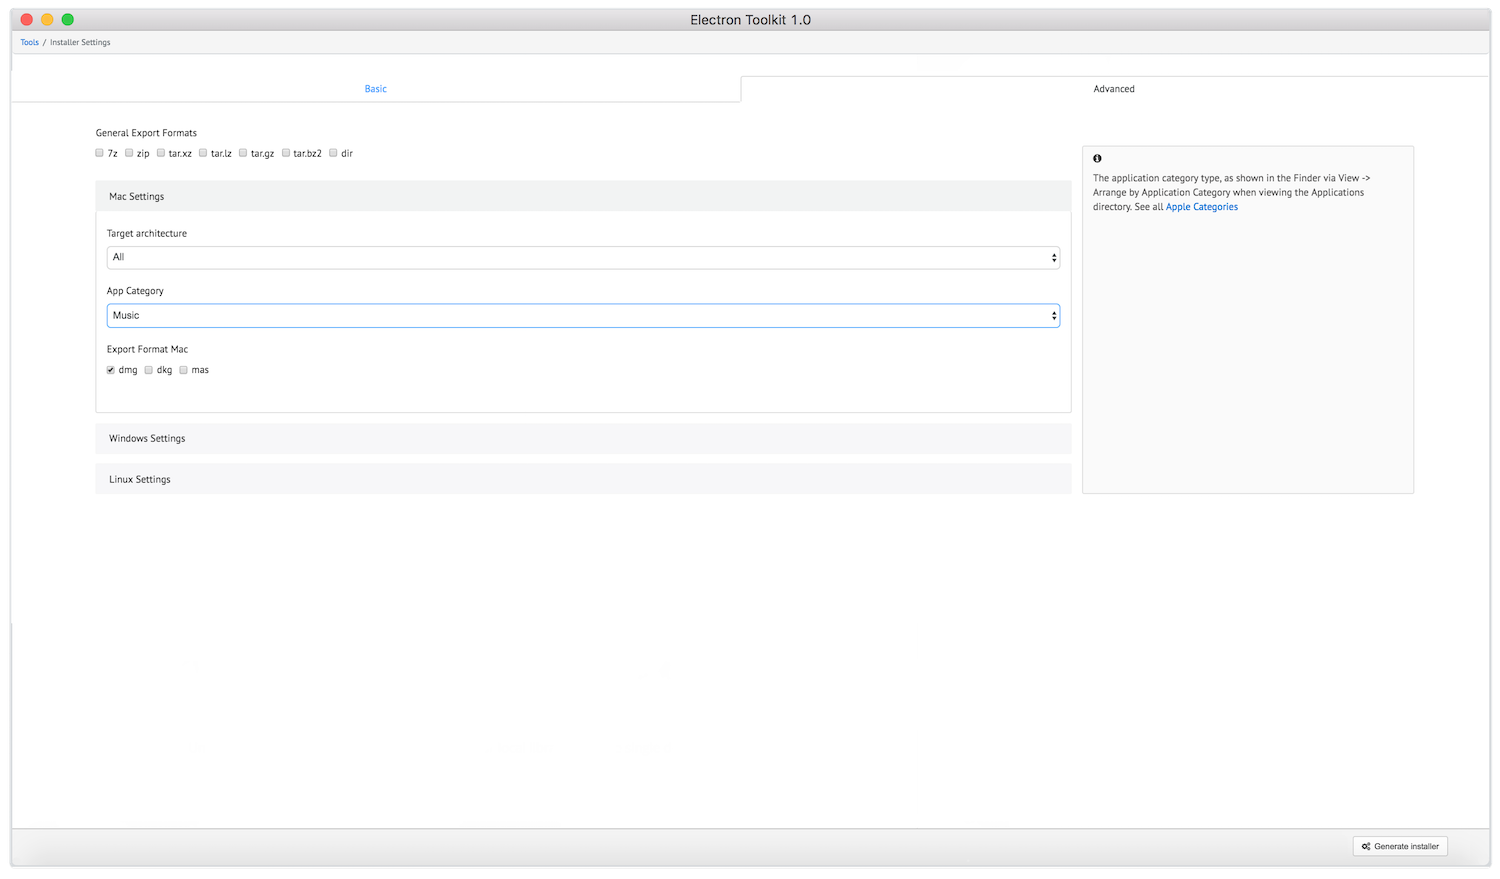
Task: Toggle the dir export format checkbox
Action: tap(334, 153)
